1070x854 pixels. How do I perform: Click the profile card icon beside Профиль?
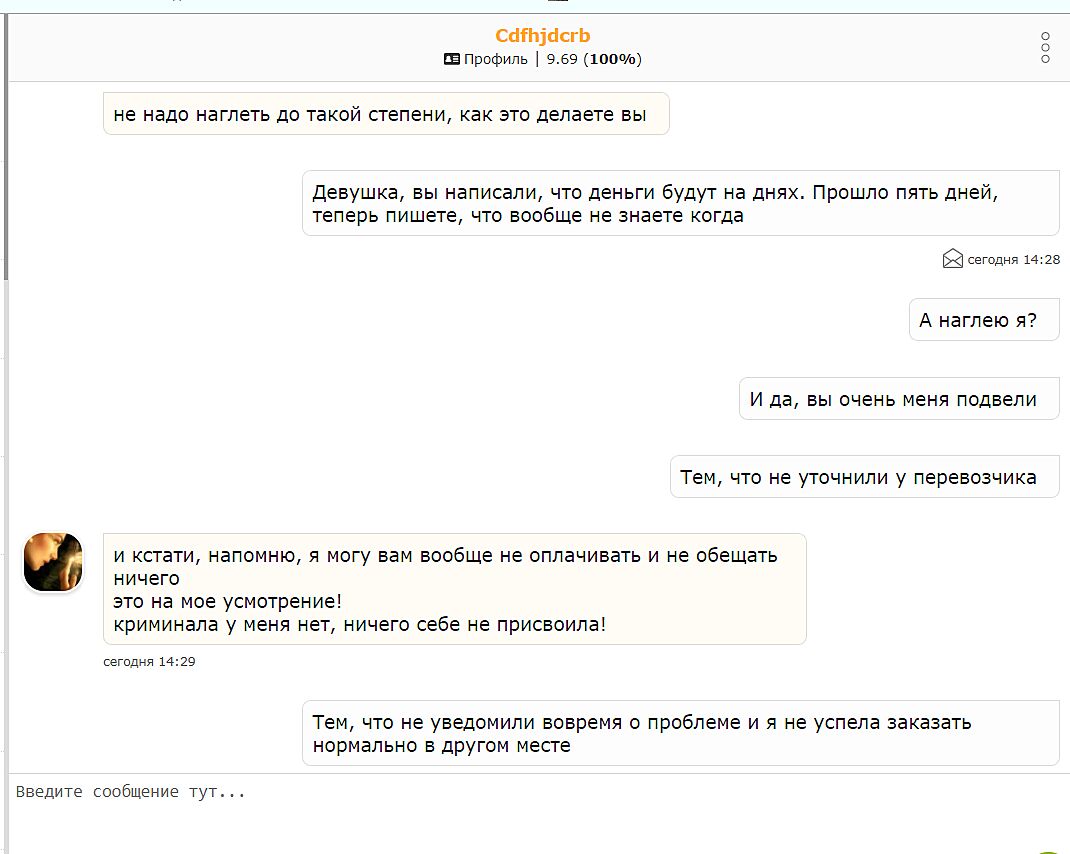tap(452, 59)
